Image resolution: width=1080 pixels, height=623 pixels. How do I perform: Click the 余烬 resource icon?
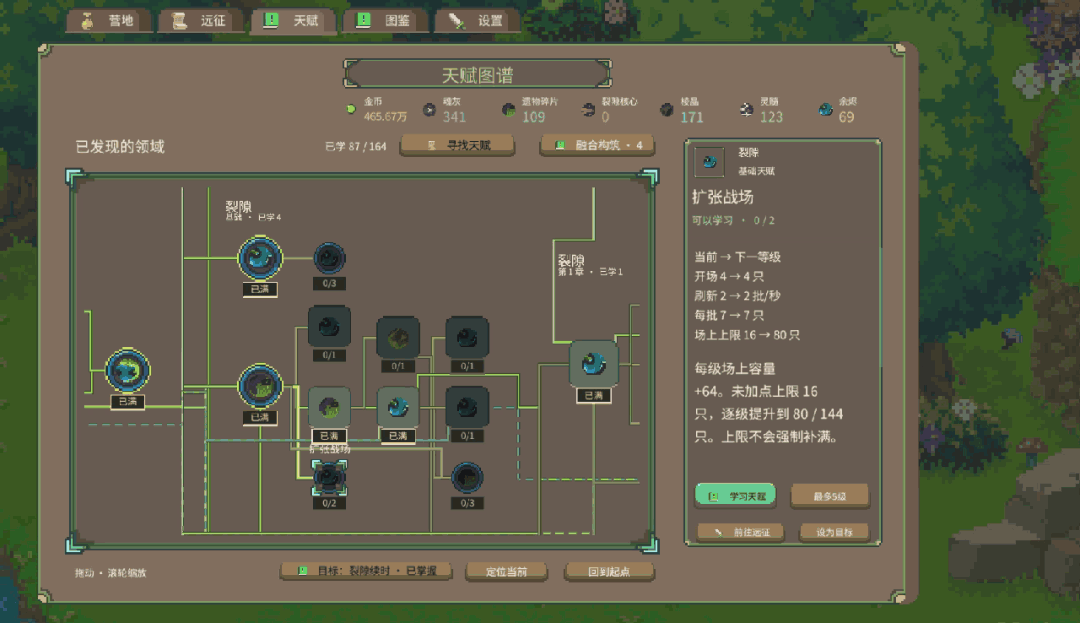pyautogui.click(x=825, y=109)
